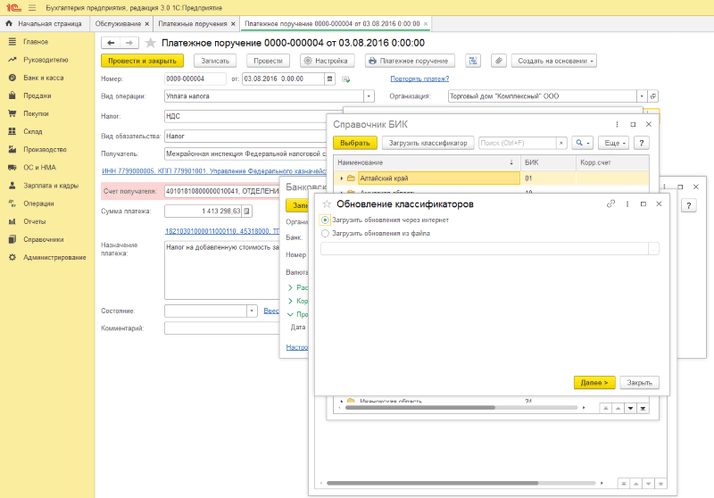Select Загрузить обновления из файла option
This screenshot has height=498, width=714.
click(x=326, y=233)
